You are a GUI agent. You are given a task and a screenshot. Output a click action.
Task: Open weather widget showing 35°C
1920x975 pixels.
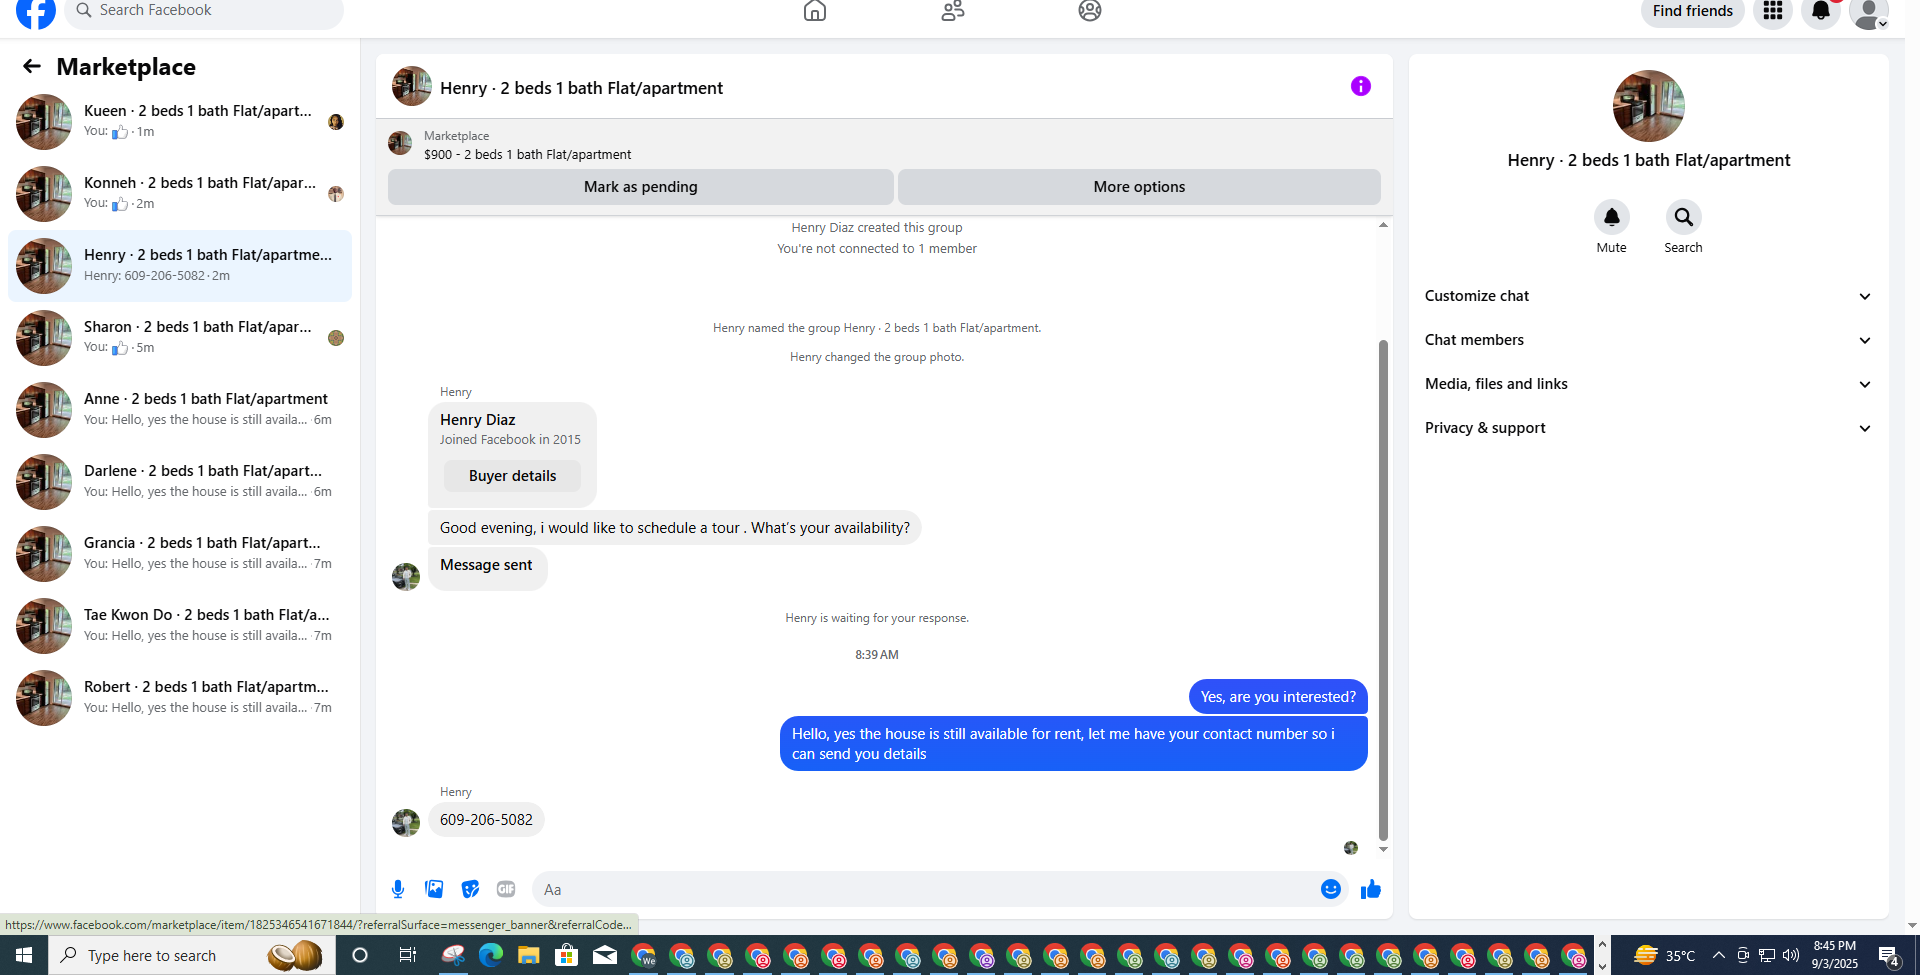point(1664,955)
